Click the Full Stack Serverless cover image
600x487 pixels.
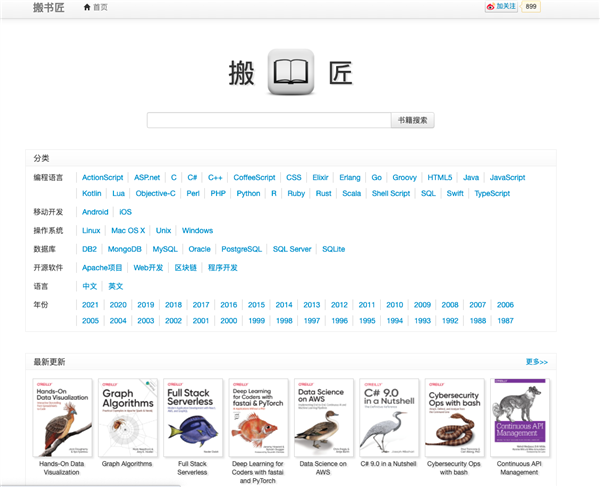click(x=193, y=417)
